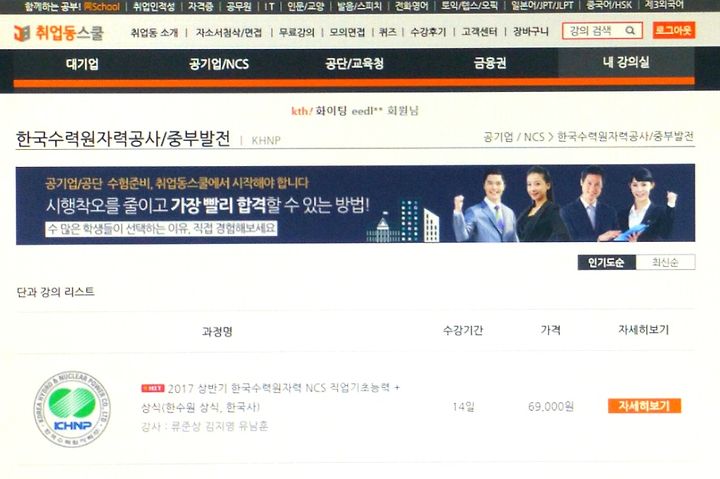Click the 수강기간 column header
The image size is (720, 479).
pos(463,330)
